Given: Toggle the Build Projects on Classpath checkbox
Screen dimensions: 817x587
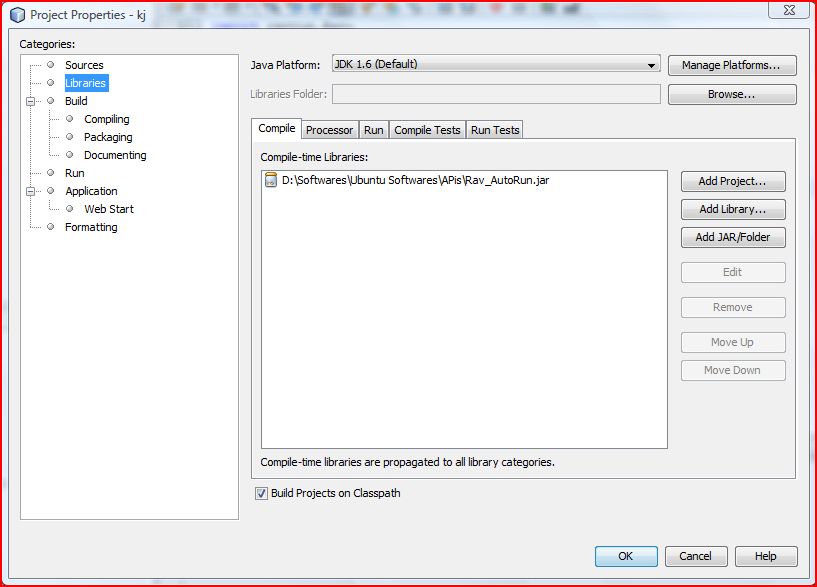Looking at the screenshot, I should pyautogui.click(x=261, y=493).
